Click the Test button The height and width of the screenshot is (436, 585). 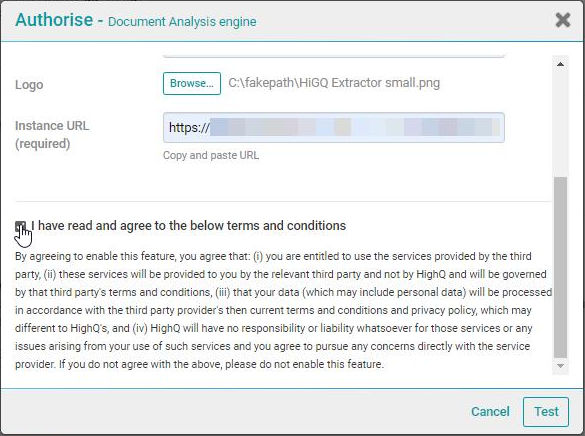[546, 412]
